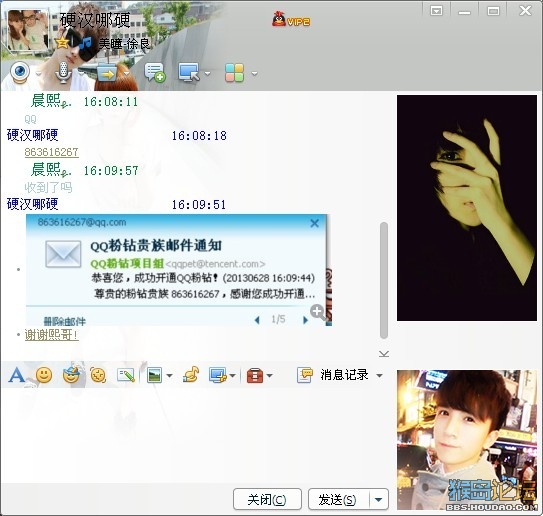Open magic emoticons icon with hat

pos(71,374)
